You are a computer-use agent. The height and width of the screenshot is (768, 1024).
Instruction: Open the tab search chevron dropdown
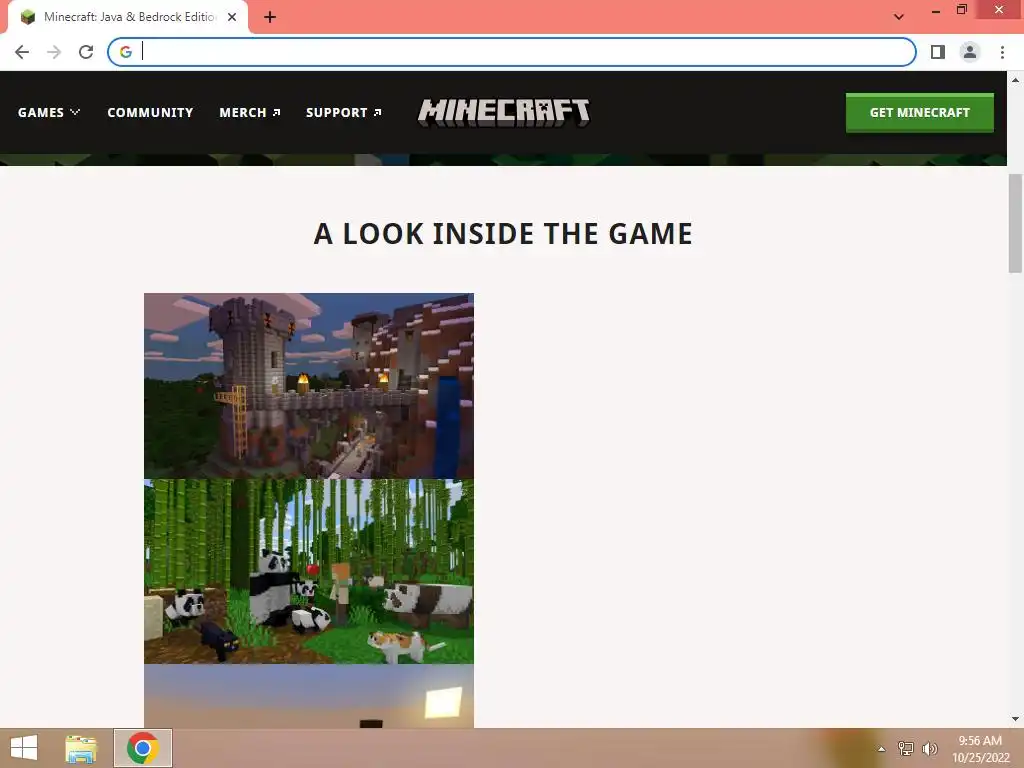coord(899,17)
